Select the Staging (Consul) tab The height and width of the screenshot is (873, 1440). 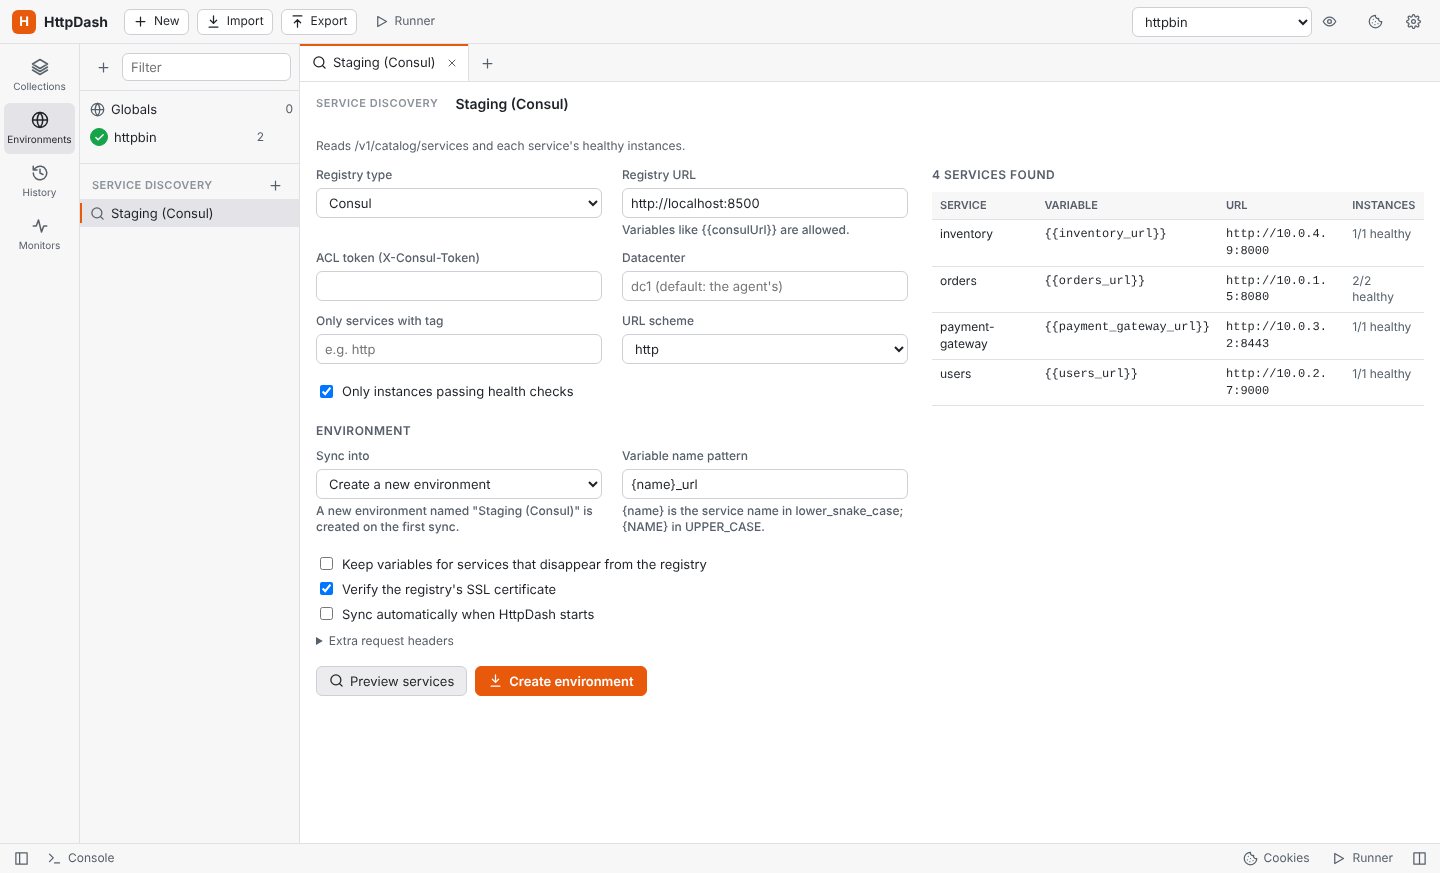pos(384,63)
